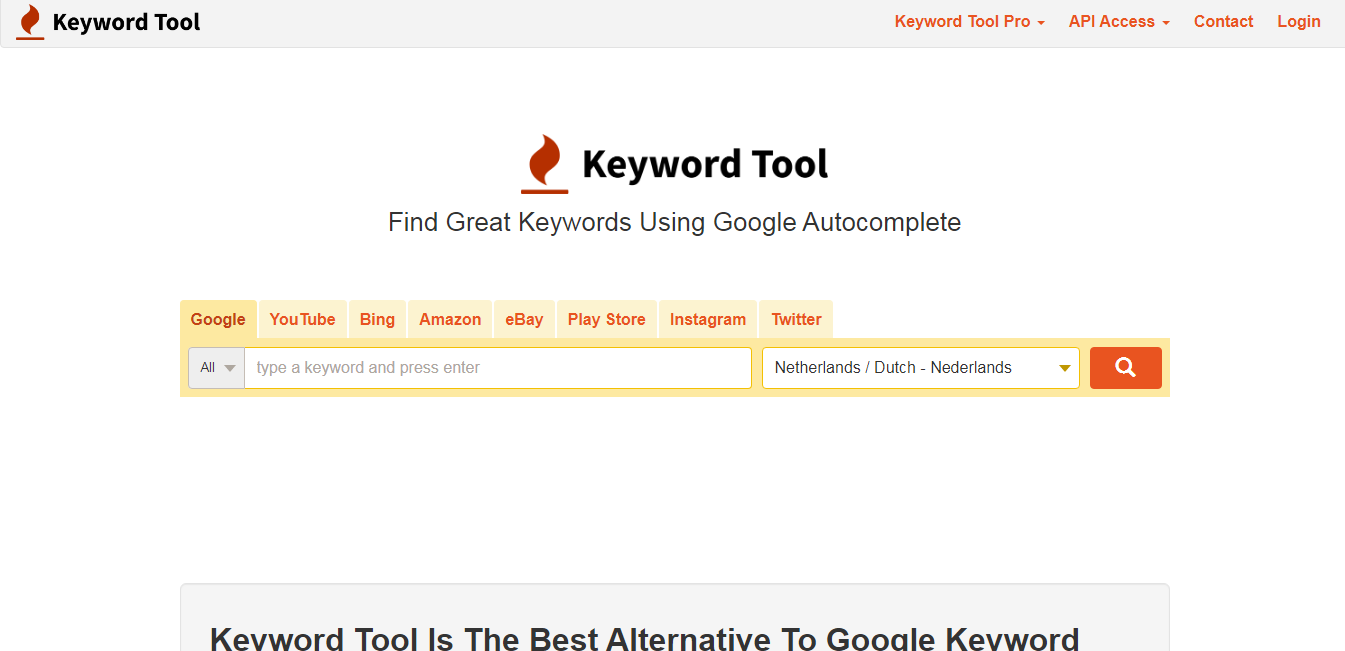Image resolution: width=1345 pixels, height=651 pixels.
Task: Click the flame logo in the navbar
Action: pyautogui.click(x=30, y=22)
